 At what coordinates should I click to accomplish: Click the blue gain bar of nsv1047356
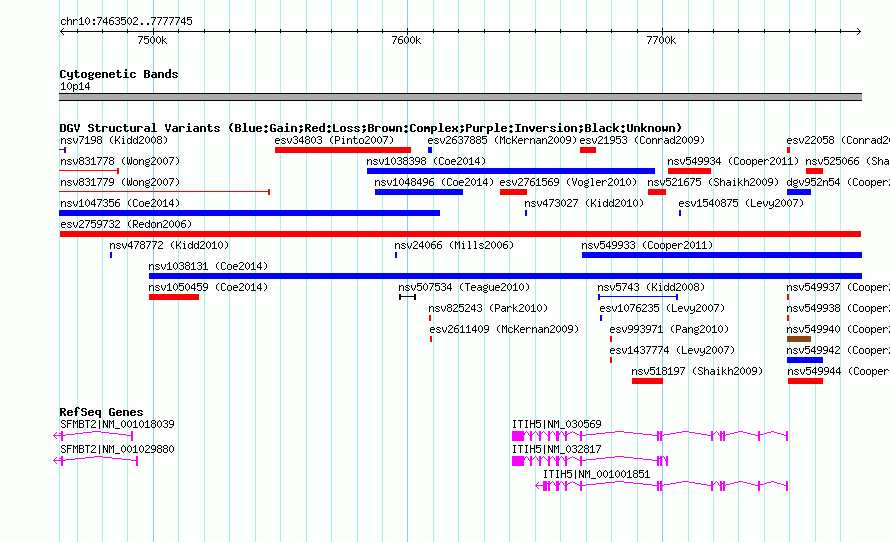pos(250,213)
